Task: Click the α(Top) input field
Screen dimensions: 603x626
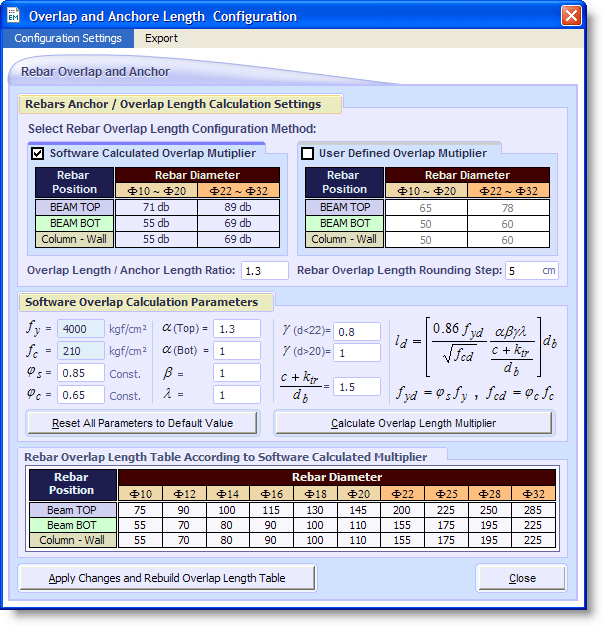Action: tap(236, 328)
